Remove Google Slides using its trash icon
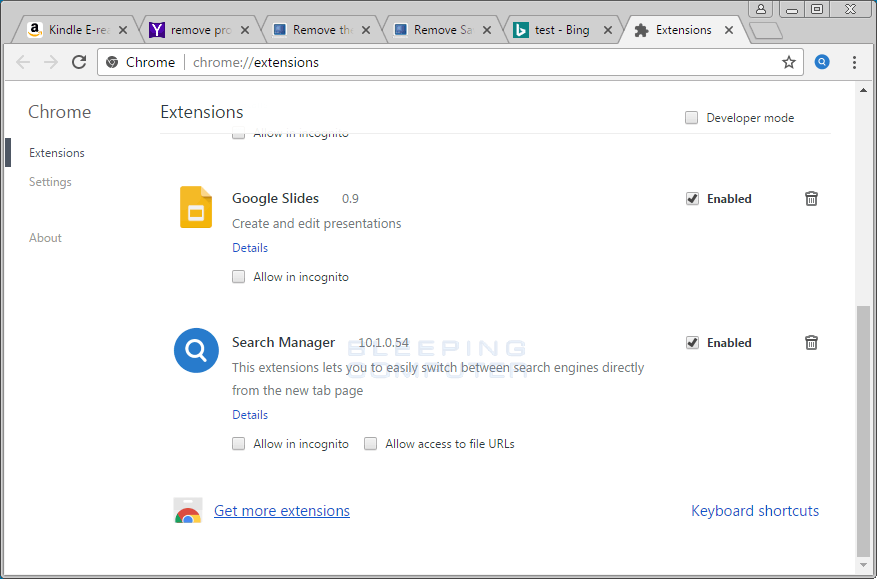877x579 pixels. 811,199
